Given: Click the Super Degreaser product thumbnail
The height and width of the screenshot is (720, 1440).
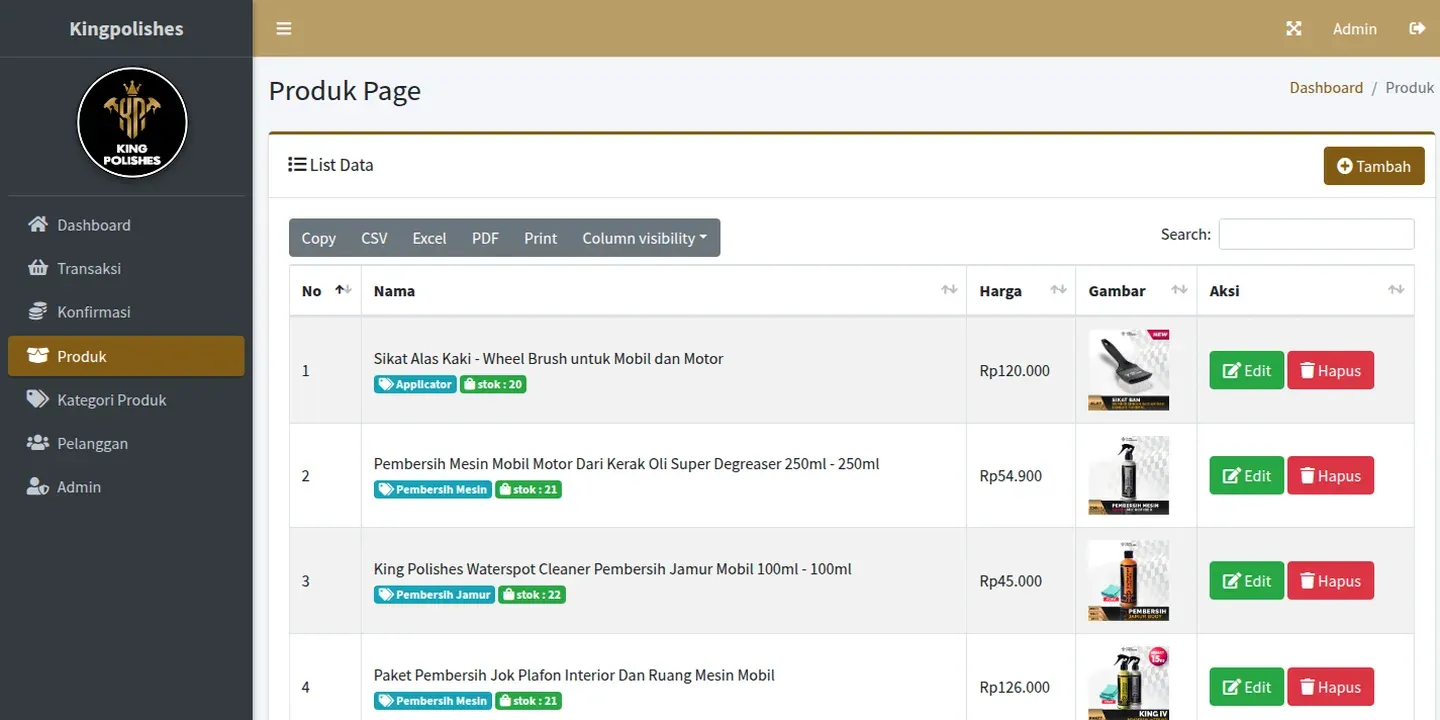Looking at the screenshot, I should tap(1129, 476).
